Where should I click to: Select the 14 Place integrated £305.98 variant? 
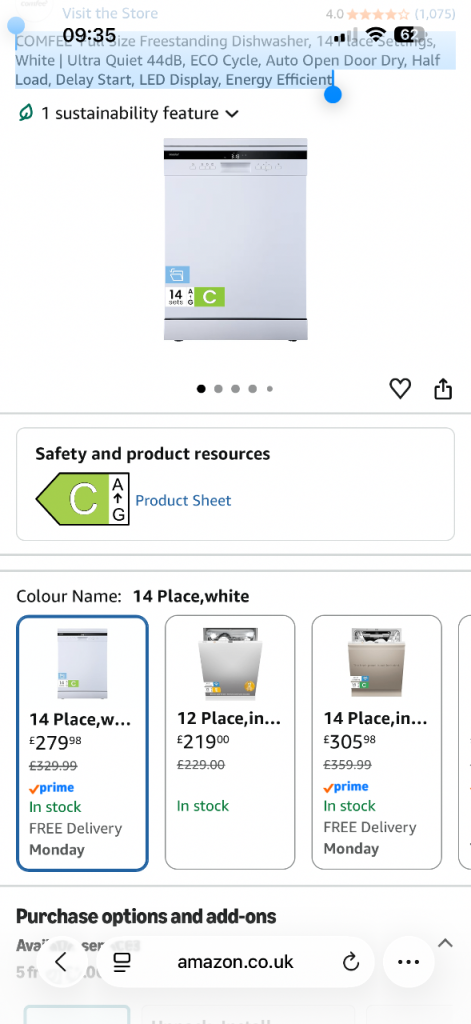click(x=377, y=743)
